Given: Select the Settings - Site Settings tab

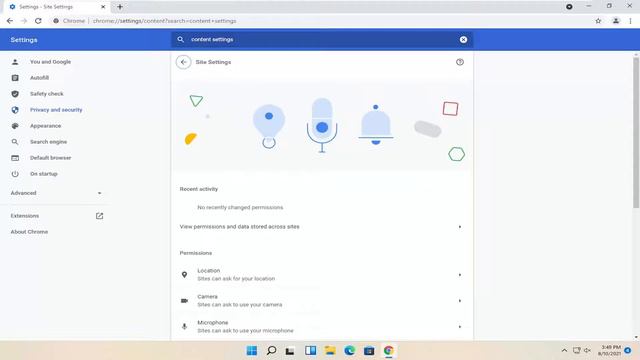Looking at the screenshot, I should [x=58, y=7].
